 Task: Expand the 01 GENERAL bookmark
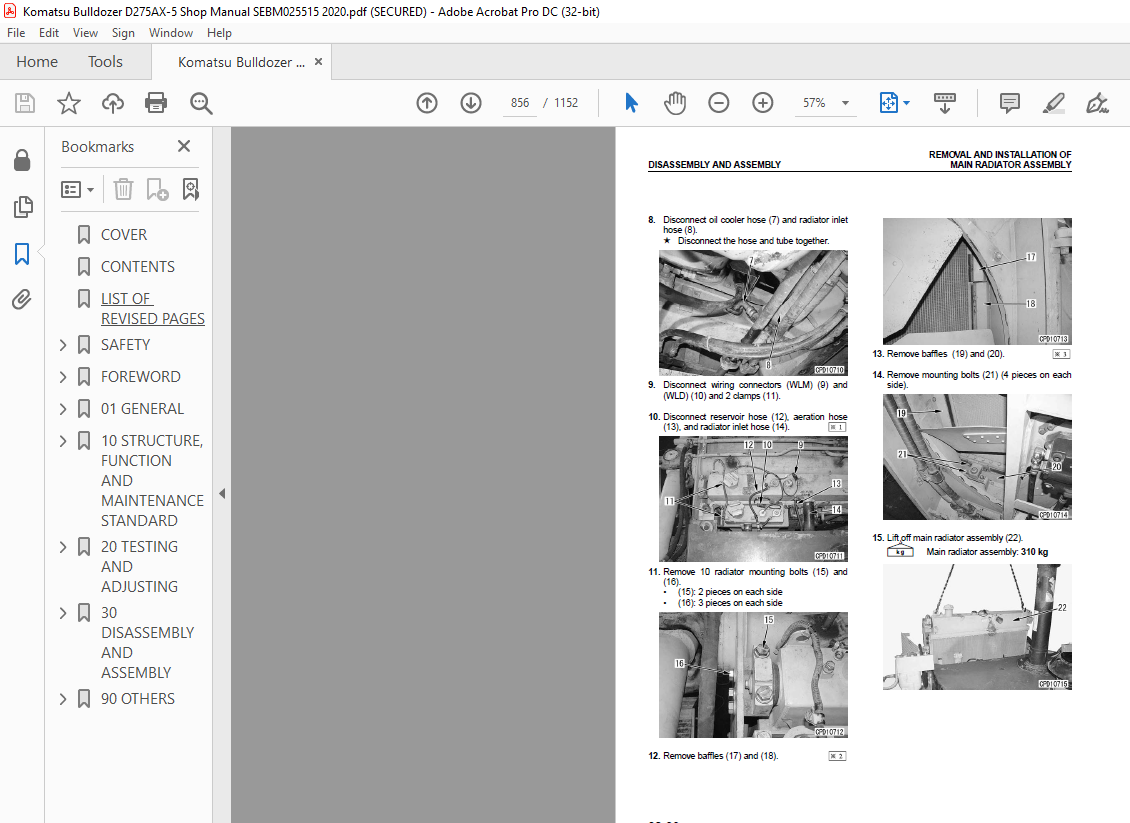point(63,409)
